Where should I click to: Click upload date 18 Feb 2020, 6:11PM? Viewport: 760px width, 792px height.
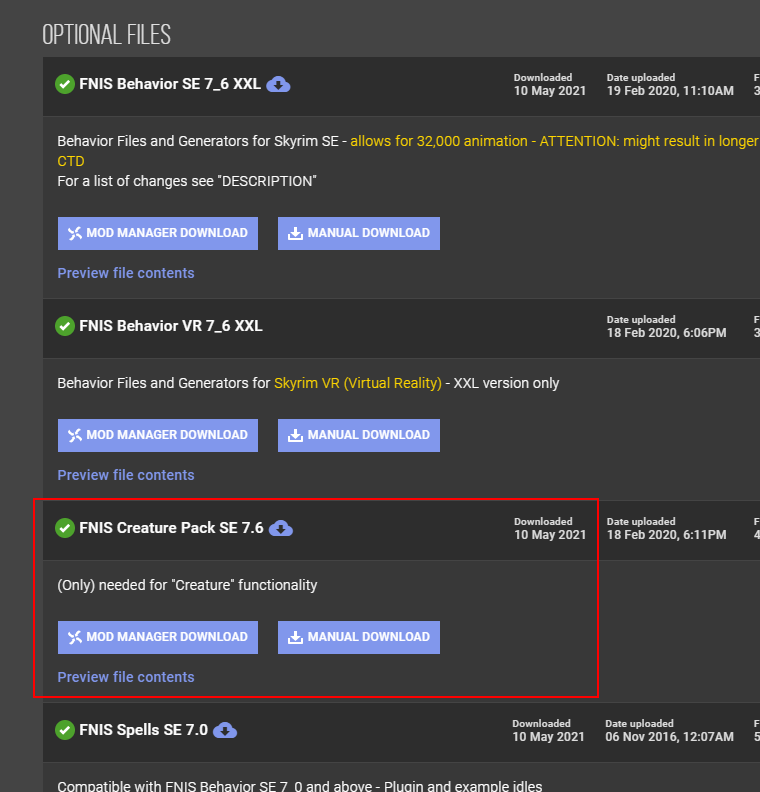[x=667, y=535]
